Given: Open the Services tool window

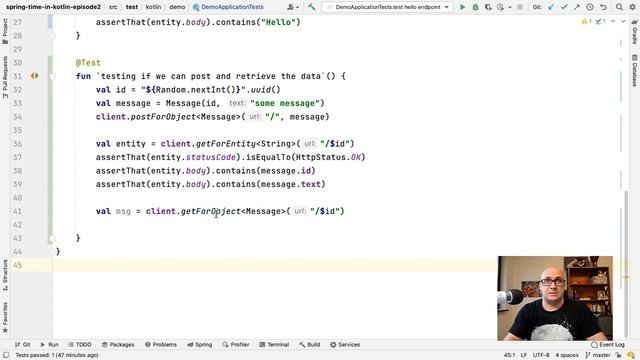Looking at the screenshot, I should tap(345, 344).
